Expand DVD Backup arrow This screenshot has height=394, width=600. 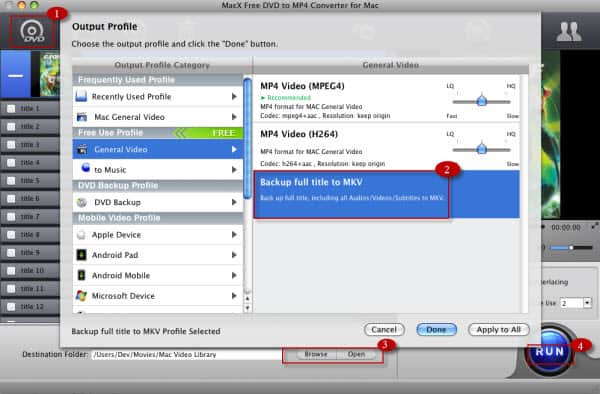[234, 202]
